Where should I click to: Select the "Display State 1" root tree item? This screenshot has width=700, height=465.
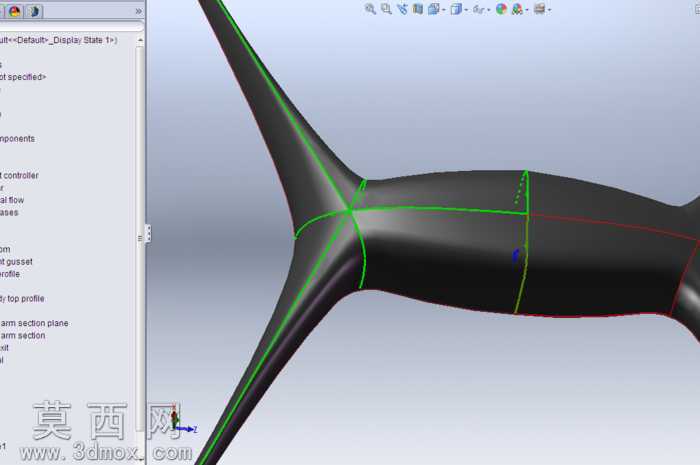[x=58, y=40]
